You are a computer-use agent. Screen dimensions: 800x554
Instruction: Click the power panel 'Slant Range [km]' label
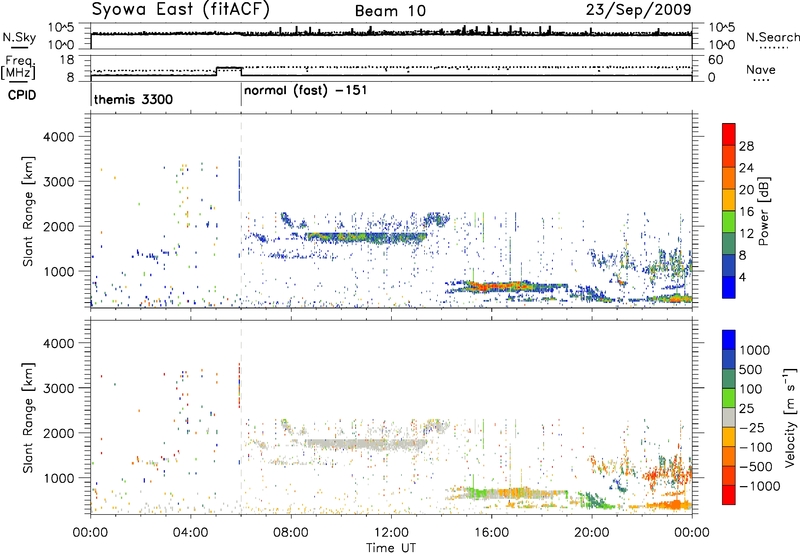[28, 211]
